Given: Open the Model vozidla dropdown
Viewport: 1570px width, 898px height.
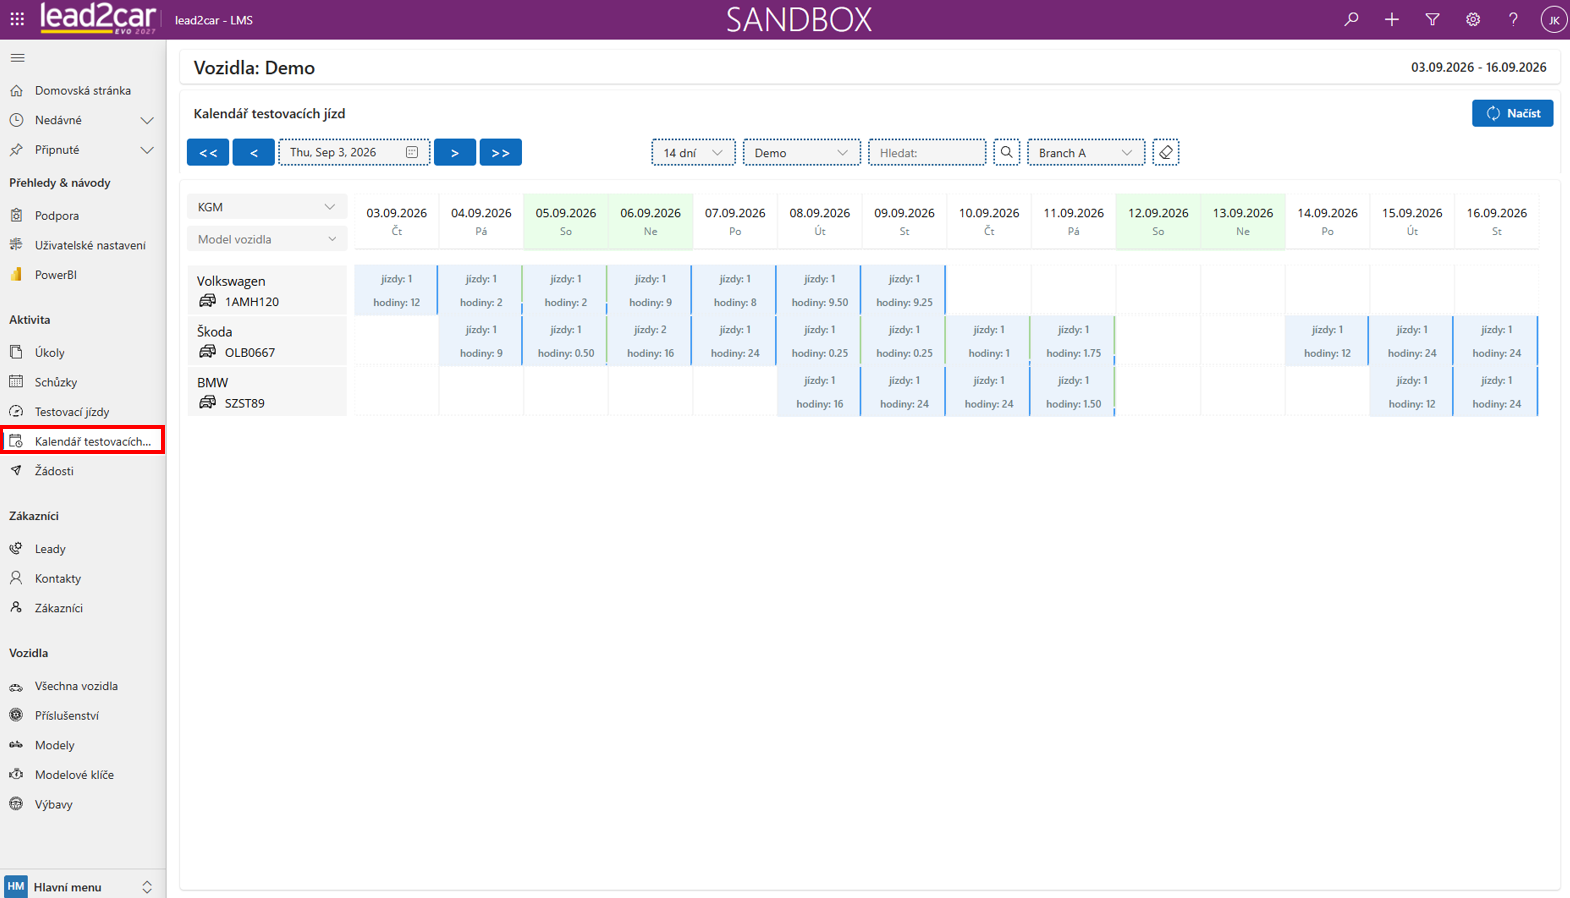Looking at the screenshot, I should (267, 239).
